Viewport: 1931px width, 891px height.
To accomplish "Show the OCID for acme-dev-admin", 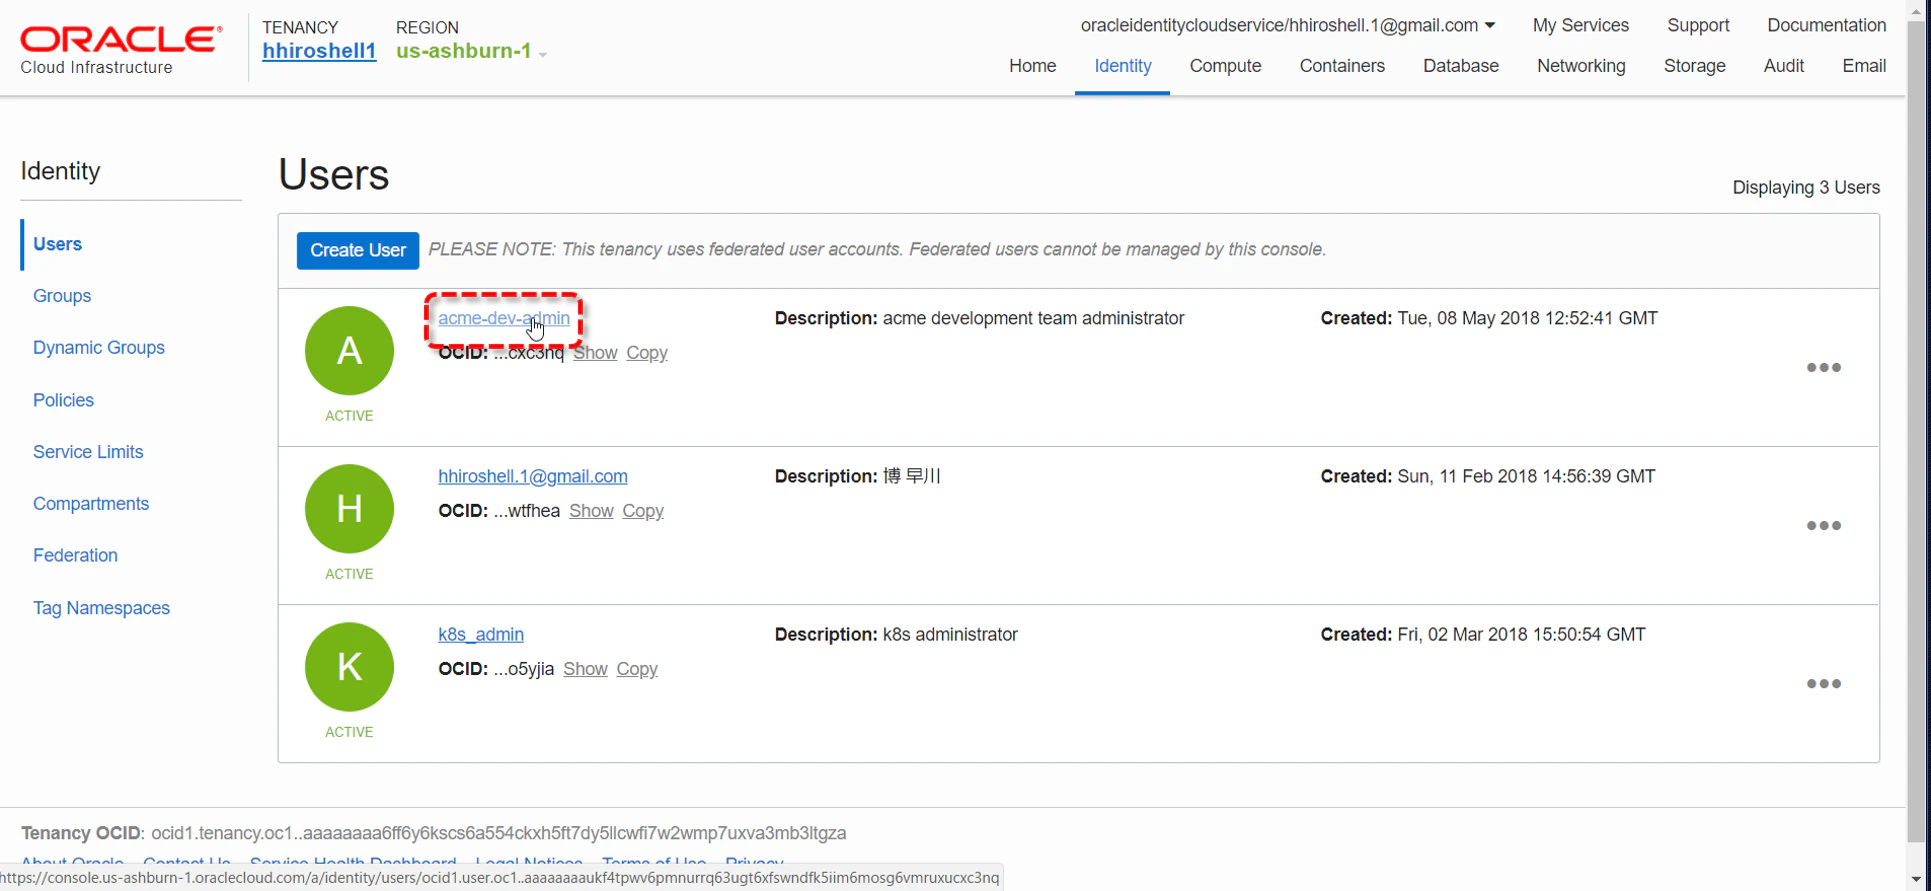I will pyautogui.click(x=595, y=353).
